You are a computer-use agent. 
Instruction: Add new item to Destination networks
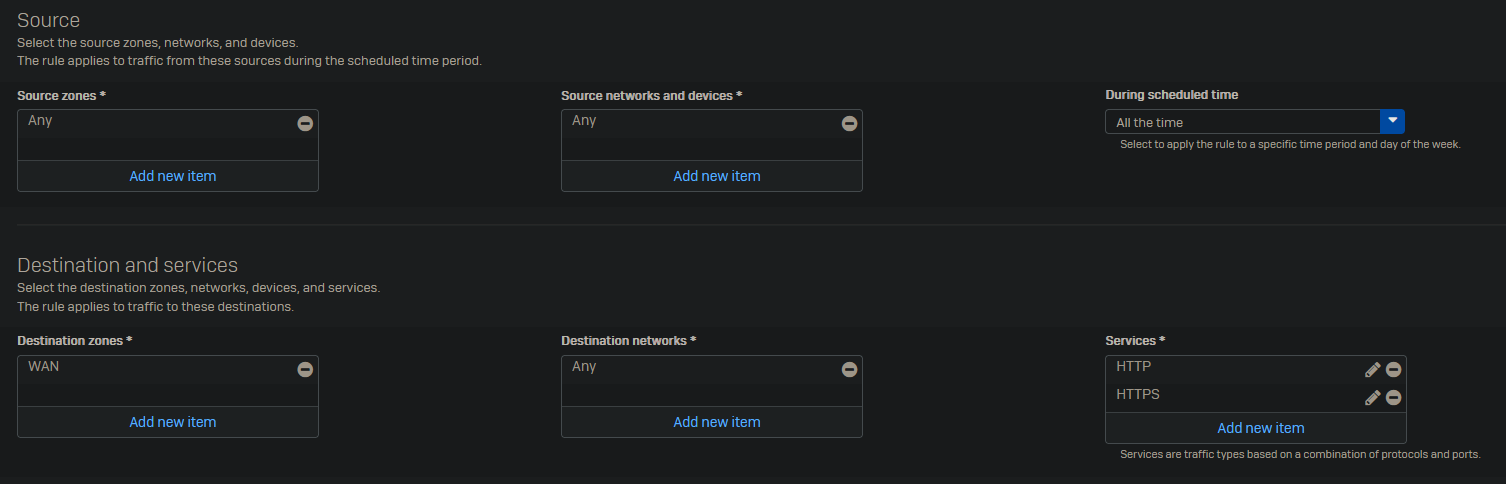pyautogui.click(x=716, y=422)
